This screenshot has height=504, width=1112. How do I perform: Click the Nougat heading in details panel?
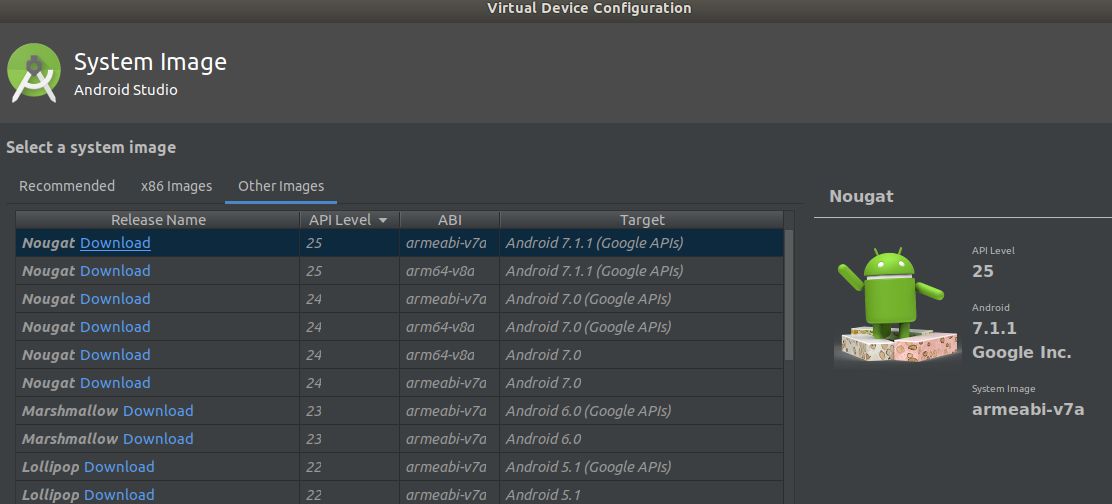[x=861, y=196]
